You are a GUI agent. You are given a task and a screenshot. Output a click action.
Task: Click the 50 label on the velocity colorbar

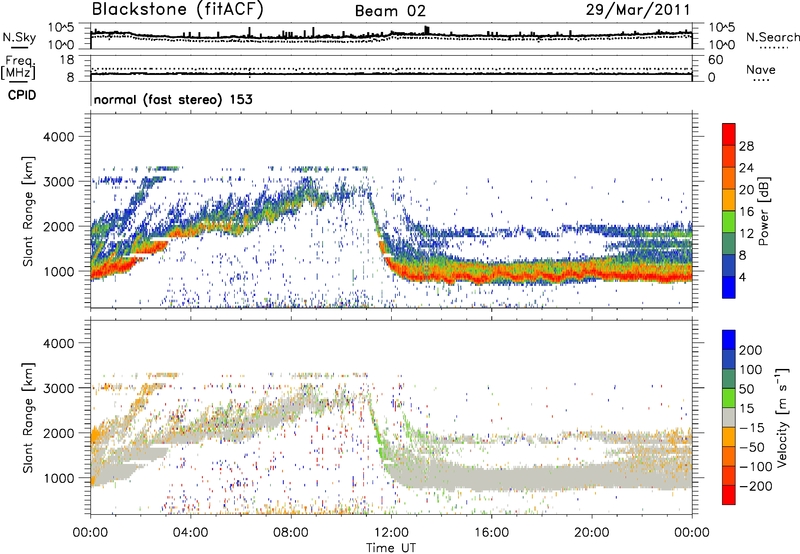(x=746, y=389)
